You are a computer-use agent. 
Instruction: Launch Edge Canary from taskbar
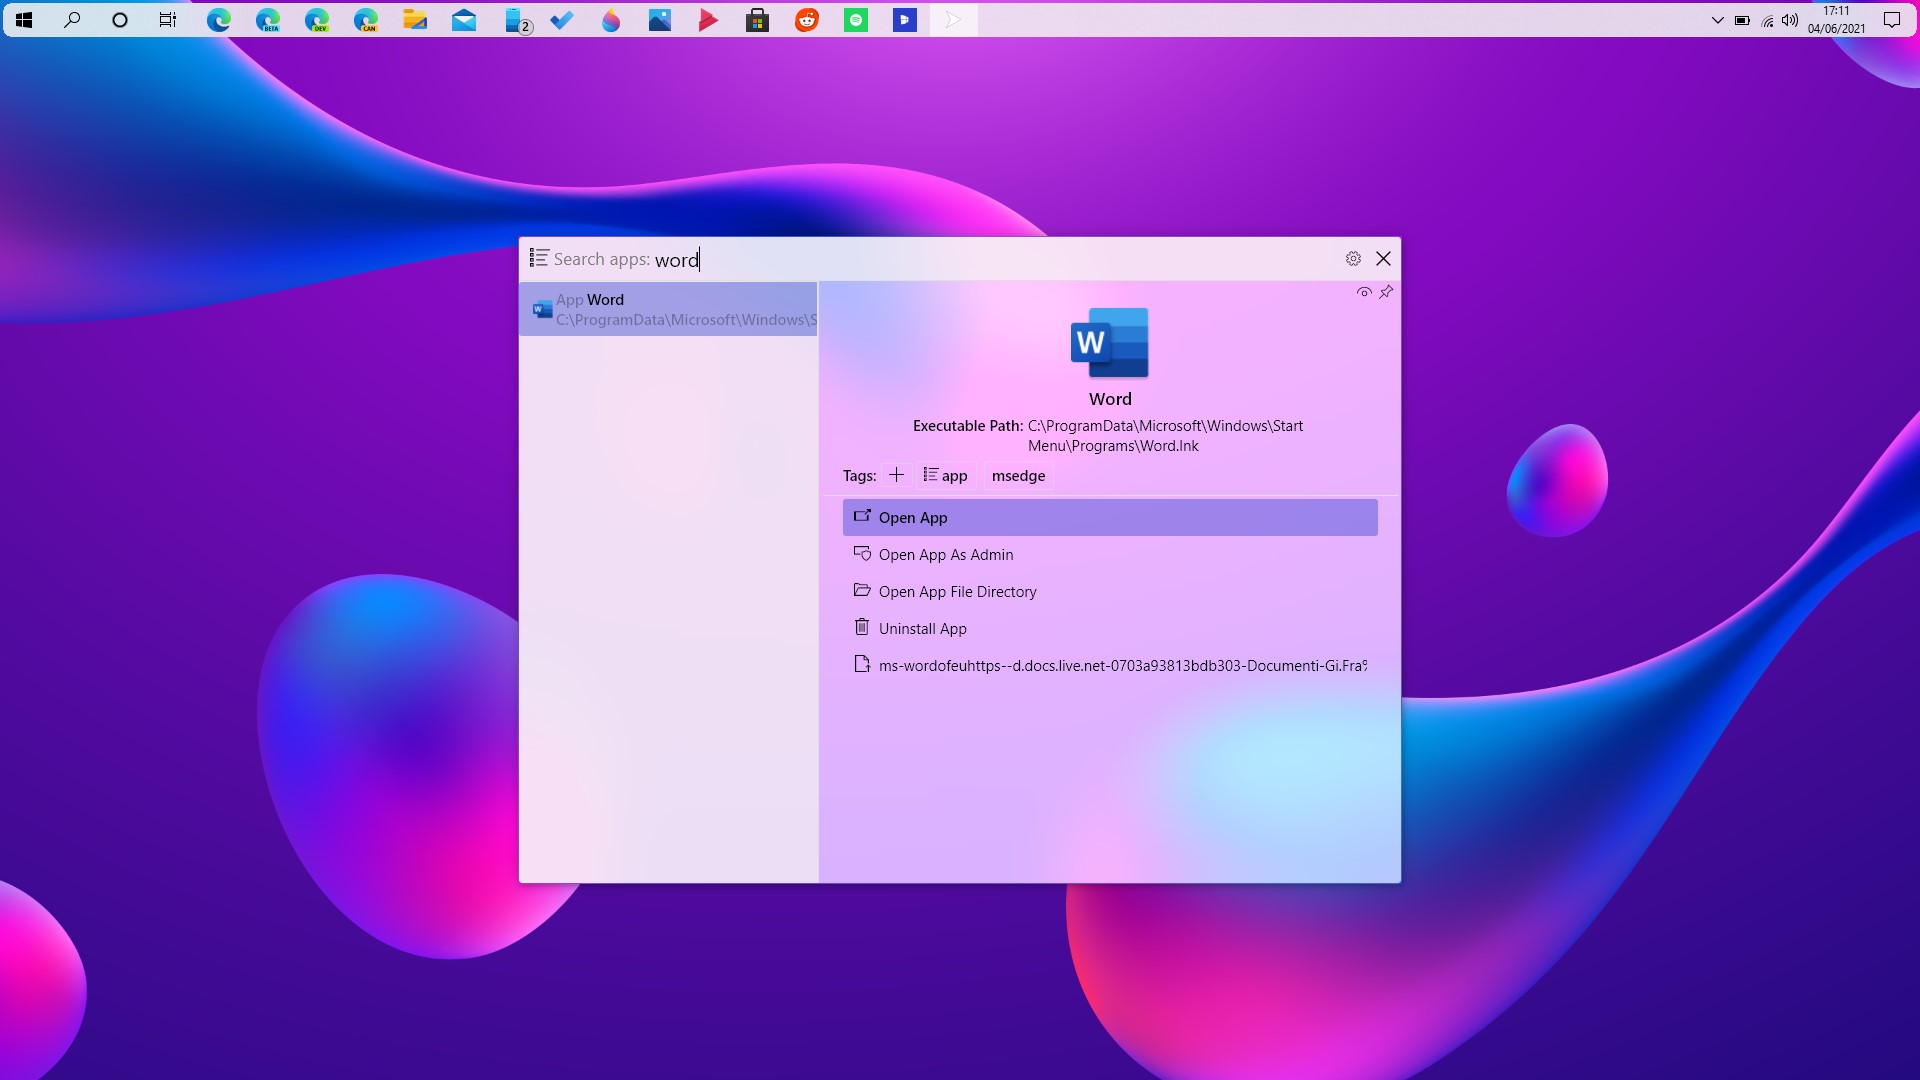coord(366,20)
